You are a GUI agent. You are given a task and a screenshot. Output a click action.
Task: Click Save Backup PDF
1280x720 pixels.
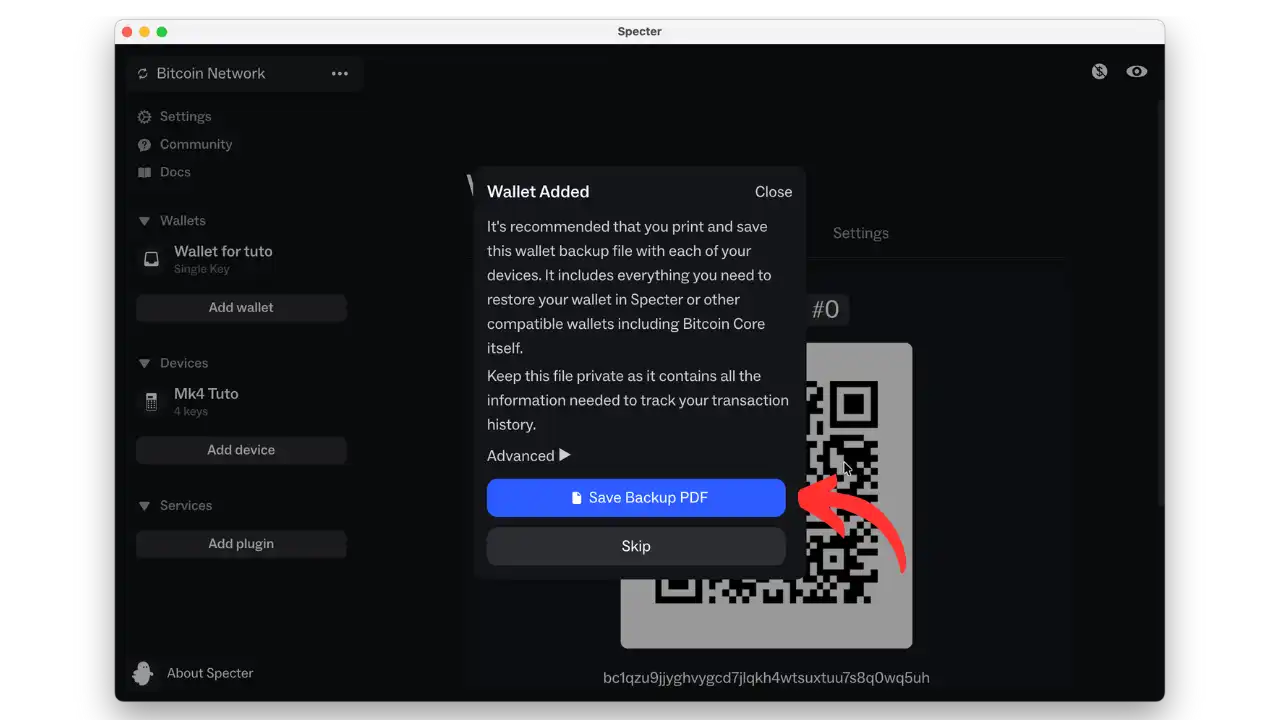click(x=636, y=498)
